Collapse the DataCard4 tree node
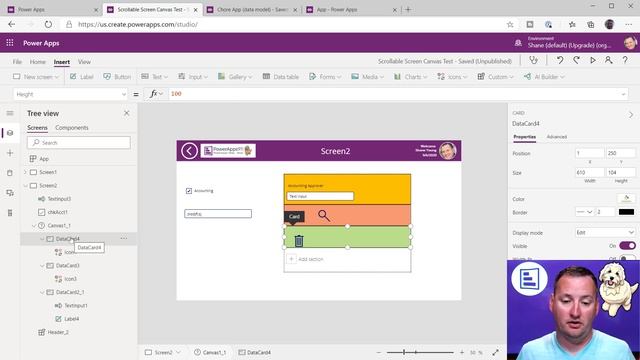The image size is (640, 360). [42, 239]
